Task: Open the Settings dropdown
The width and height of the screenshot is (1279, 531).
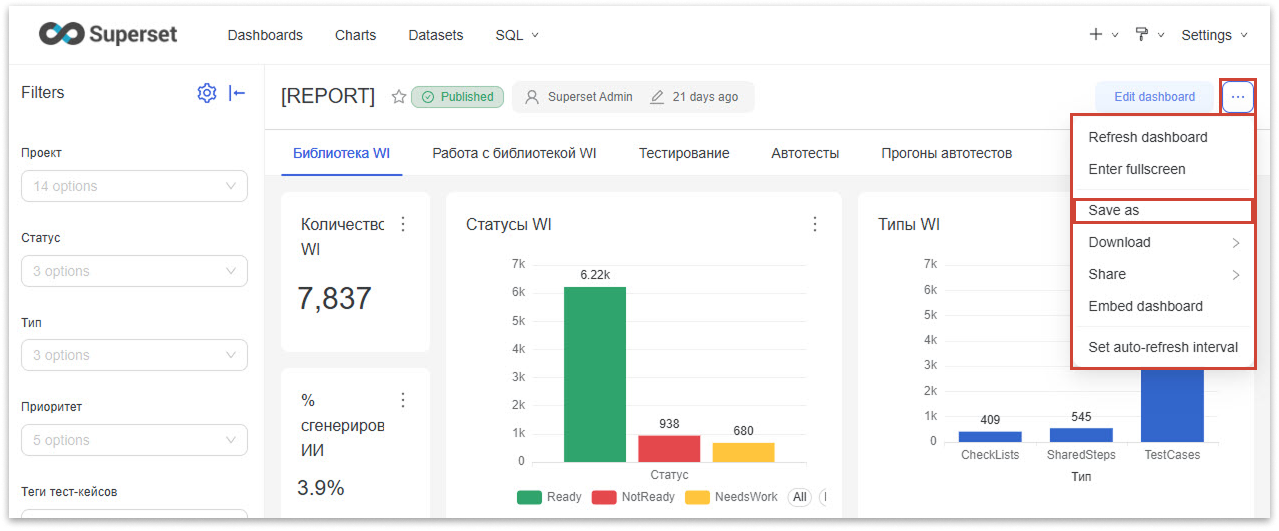Action: [x=1214, y=35]
